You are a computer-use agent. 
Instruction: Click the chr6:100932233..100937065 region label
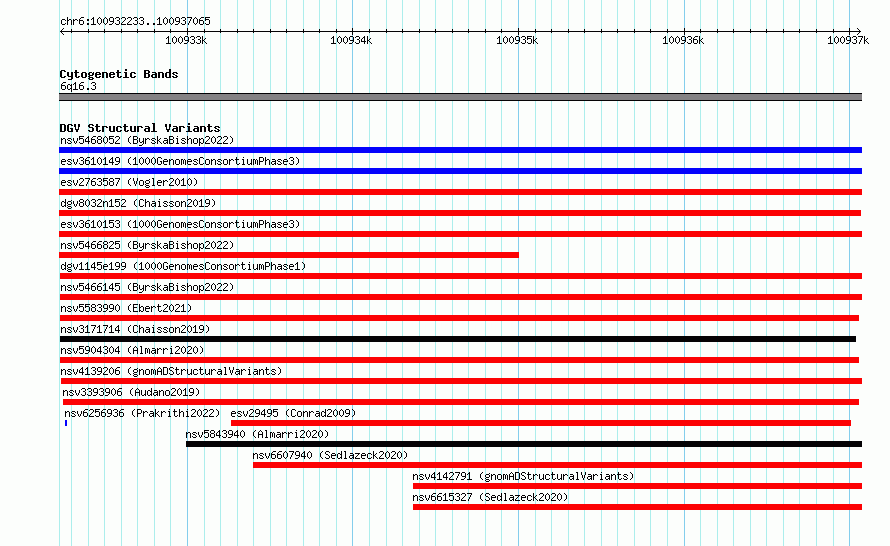(135, 21)
